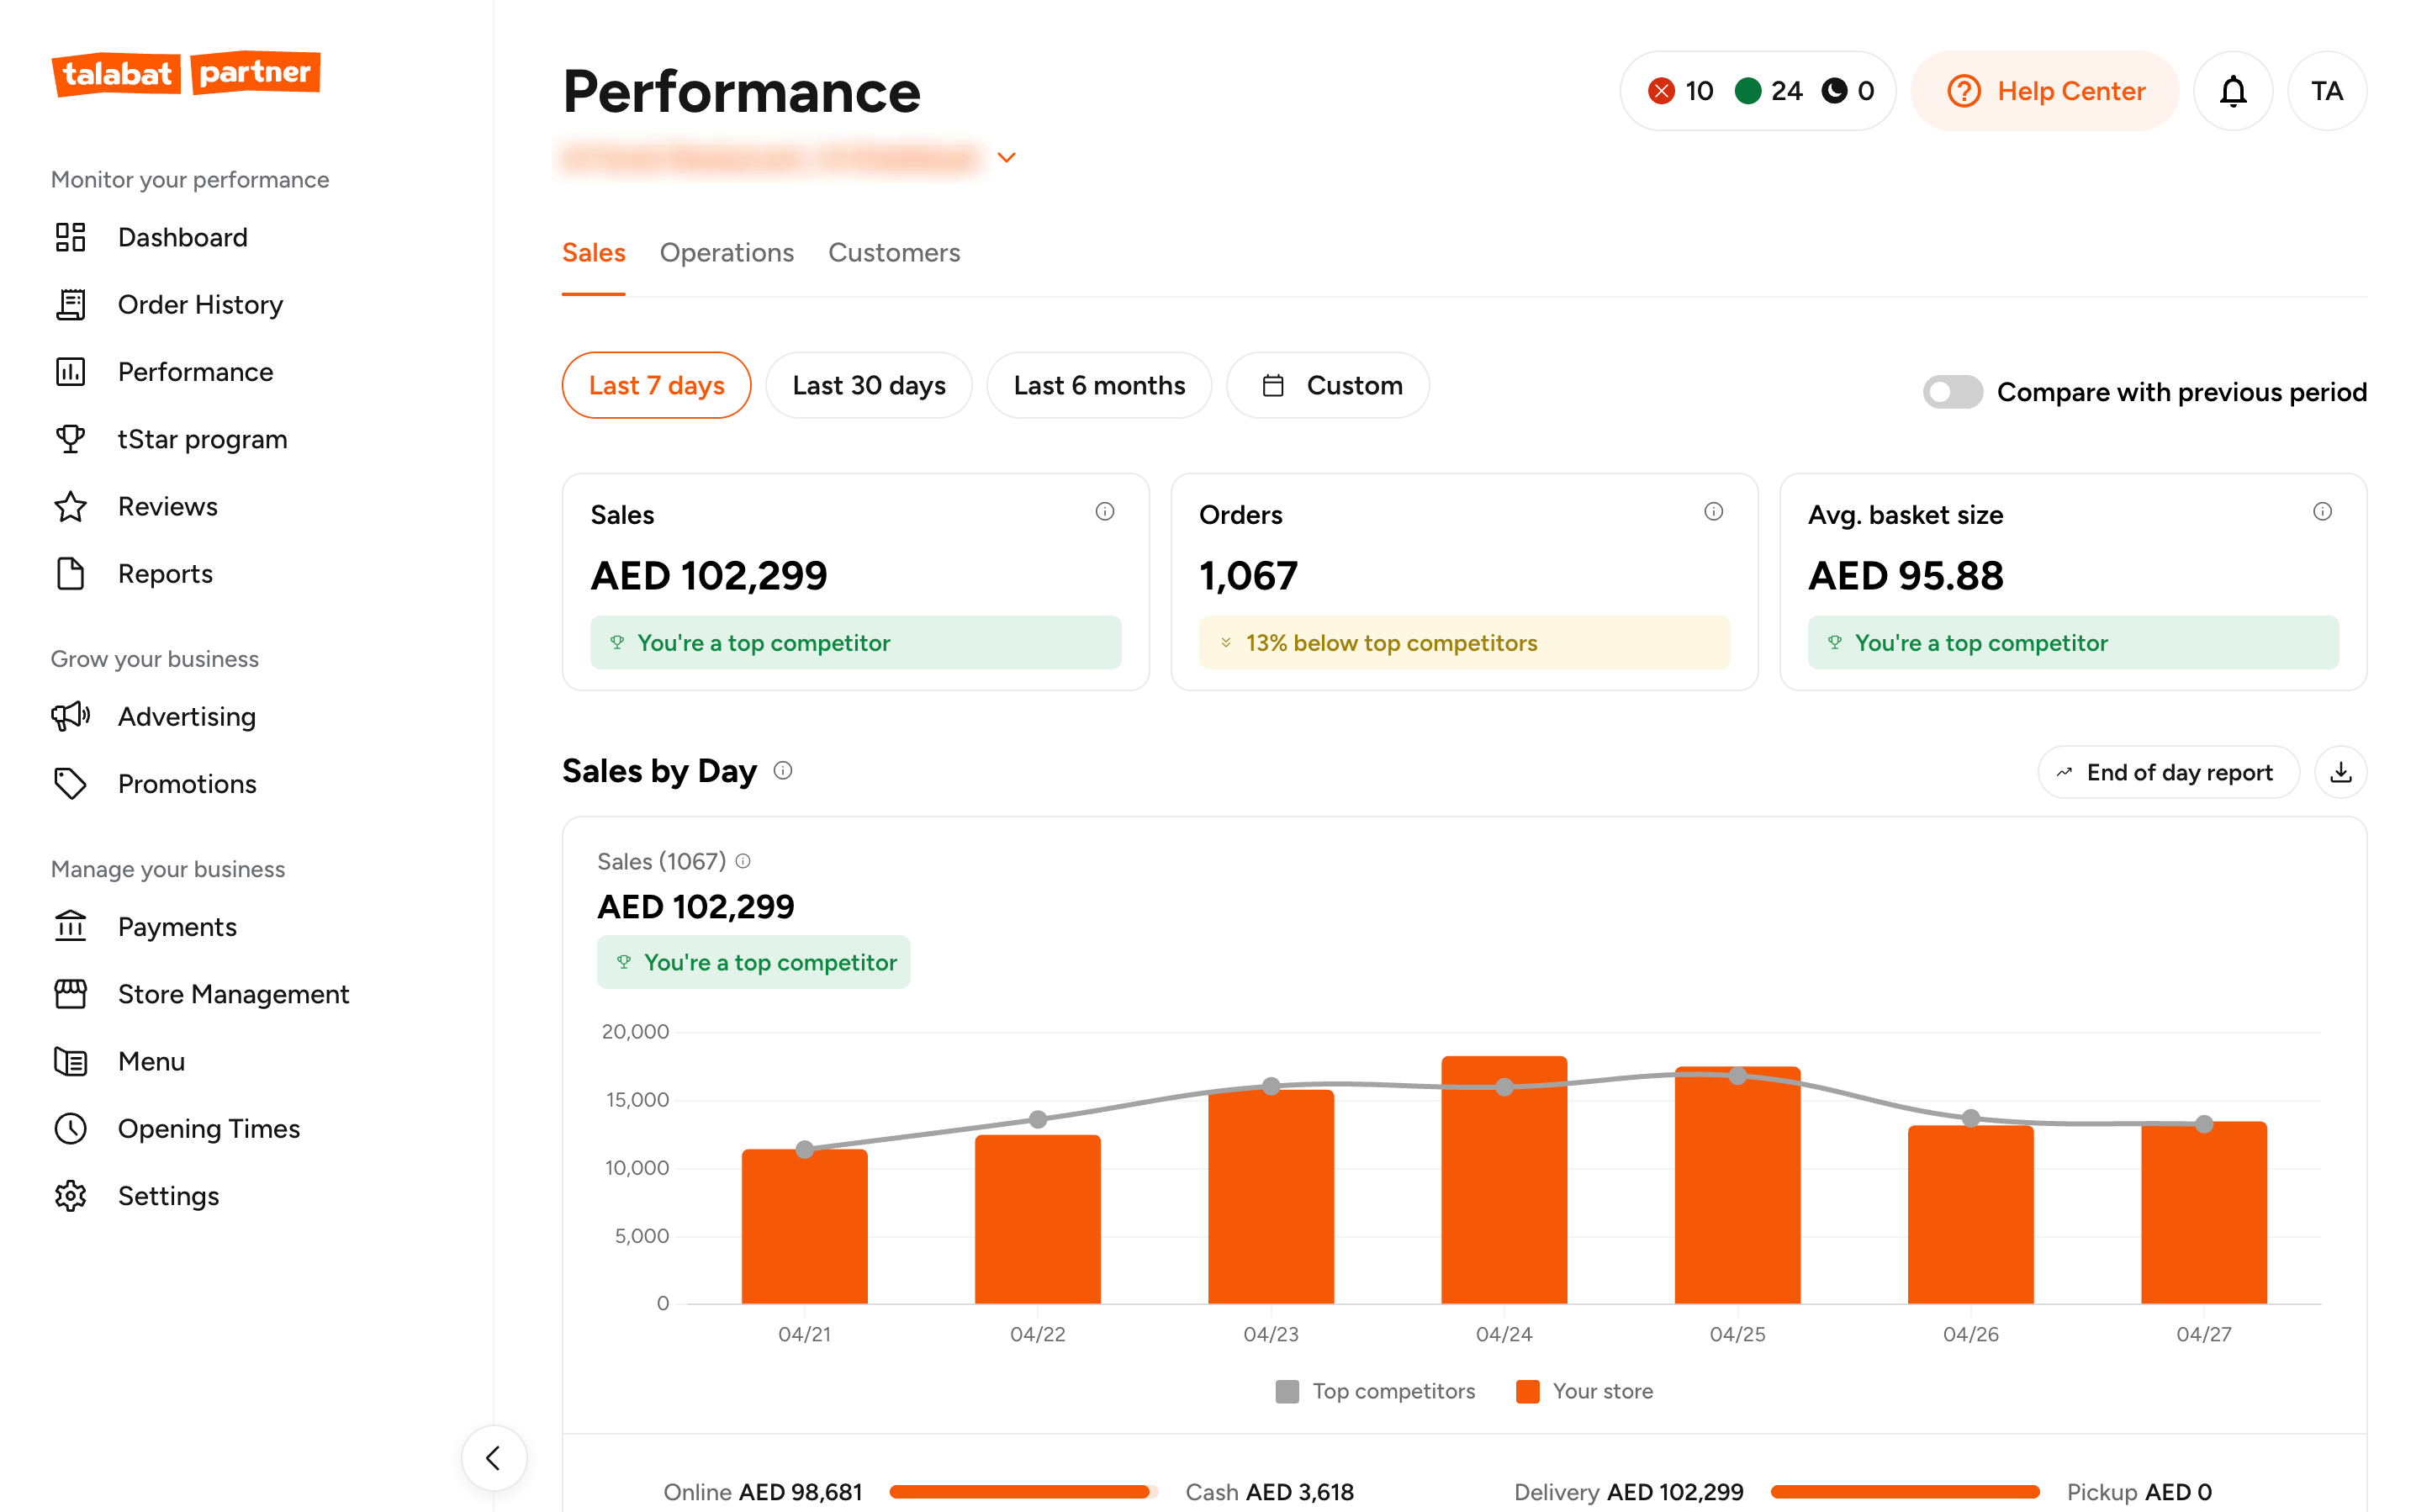Click info icon on Avg. basket size card

pyautogui.click(x=2322, y=512)
